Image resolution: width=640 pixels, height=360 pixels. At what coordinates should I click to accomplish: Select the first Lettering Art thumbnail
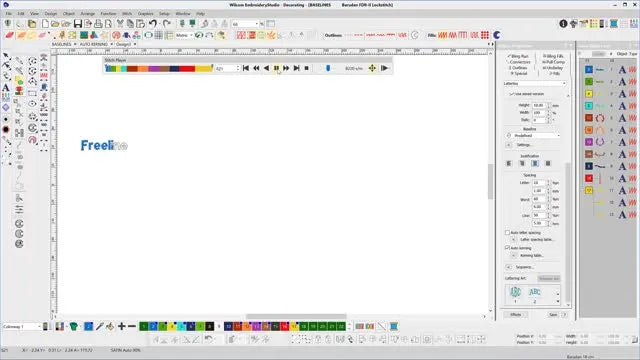(x=515, y=292)
